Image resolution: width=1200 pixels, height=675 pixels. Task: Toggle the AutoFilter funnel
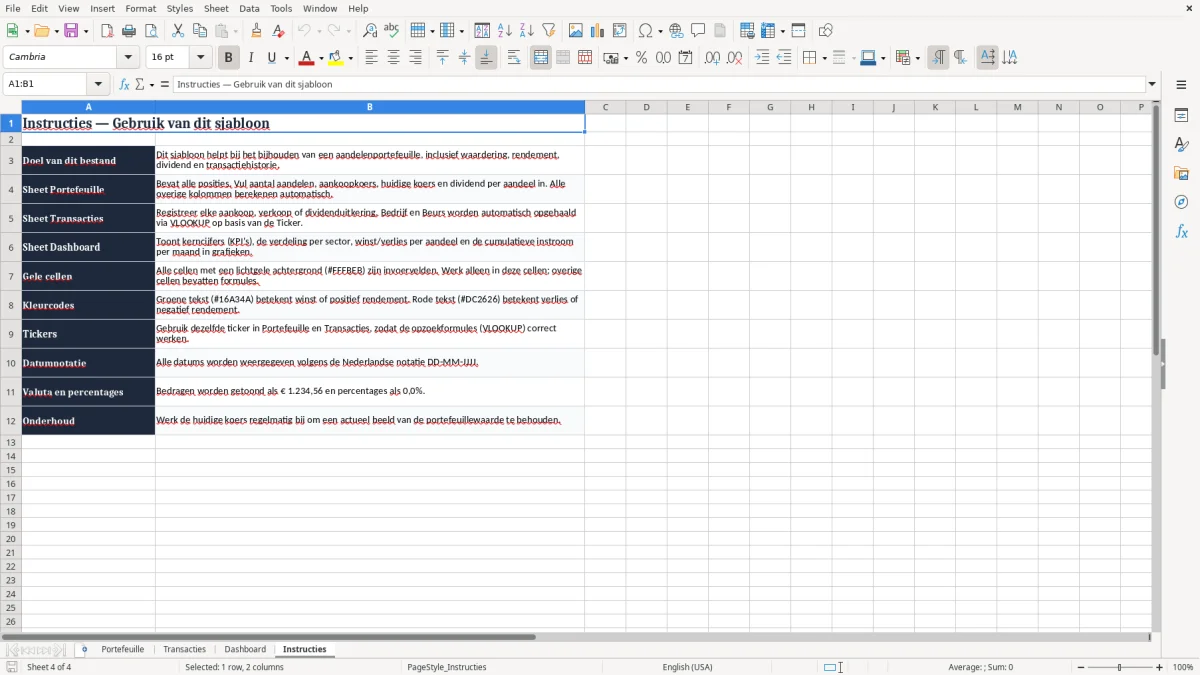[549, 31]
